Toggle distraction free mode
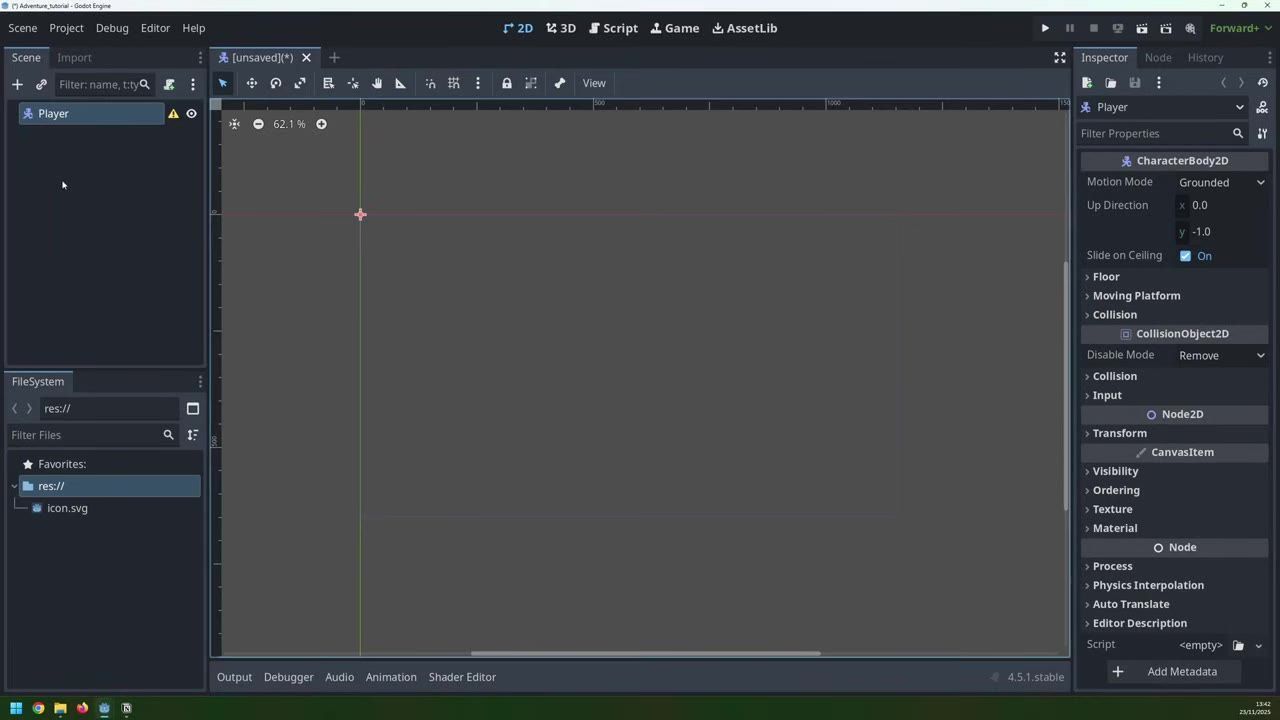The image size is (1280, 720). click(x=1060, y=58)
